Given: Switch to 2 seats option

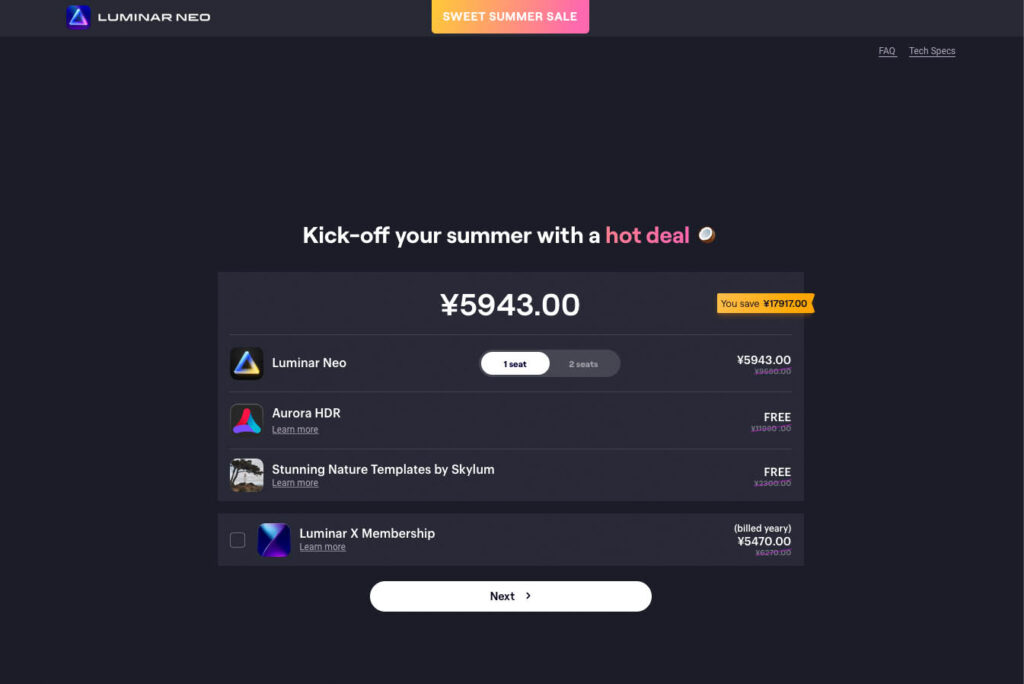Looking at the screenshot, I should coord(583,364).
